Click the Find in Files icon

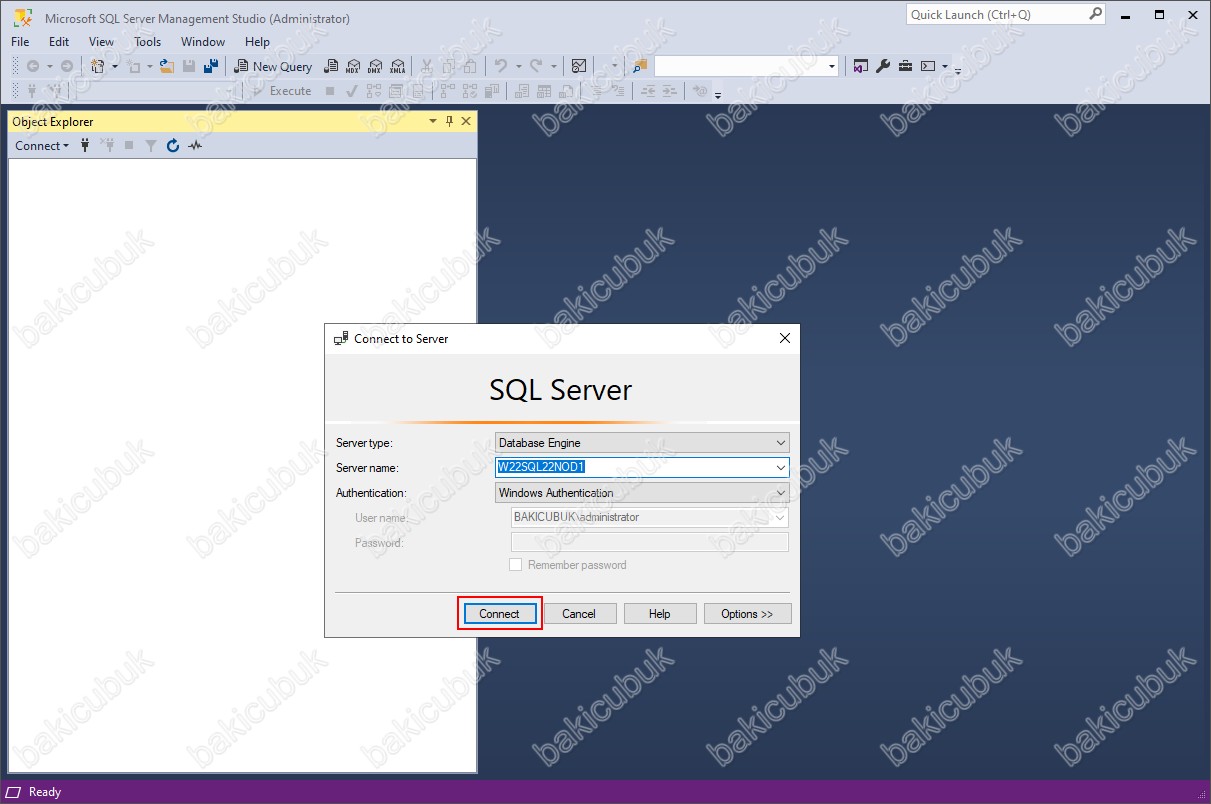639,66
